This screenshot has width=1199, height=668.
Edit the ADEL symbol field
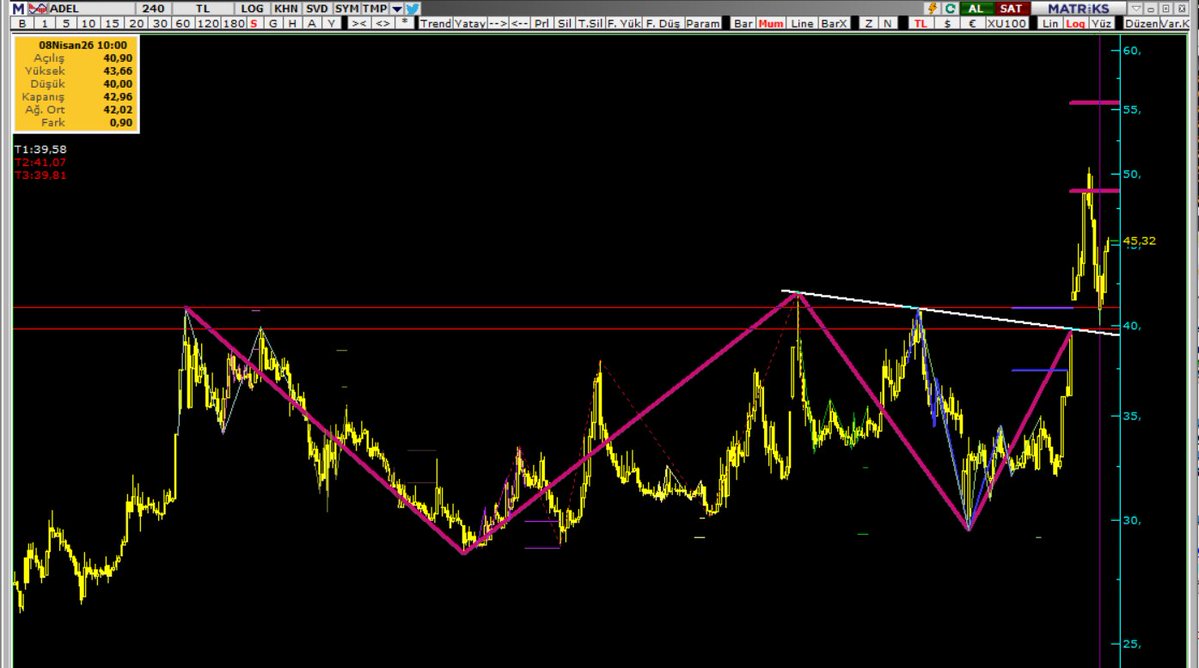click(x=90, y=8)
